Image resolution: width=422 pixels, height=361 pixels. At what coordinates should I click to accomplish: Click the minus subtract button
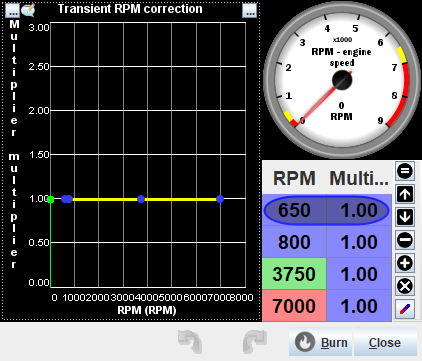[x=405, y=240]
